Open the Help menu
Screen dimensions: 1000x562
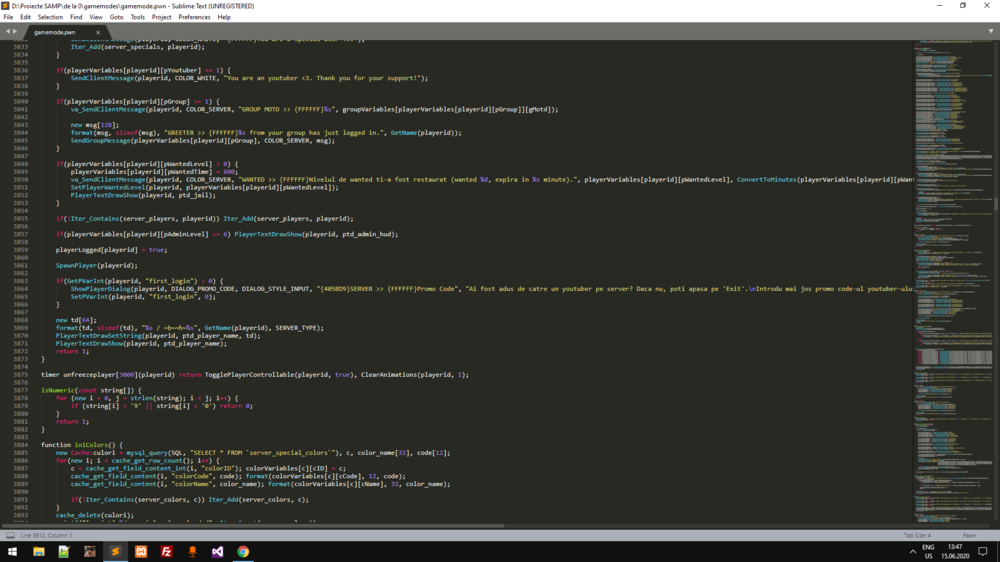[x=224, y=17]
